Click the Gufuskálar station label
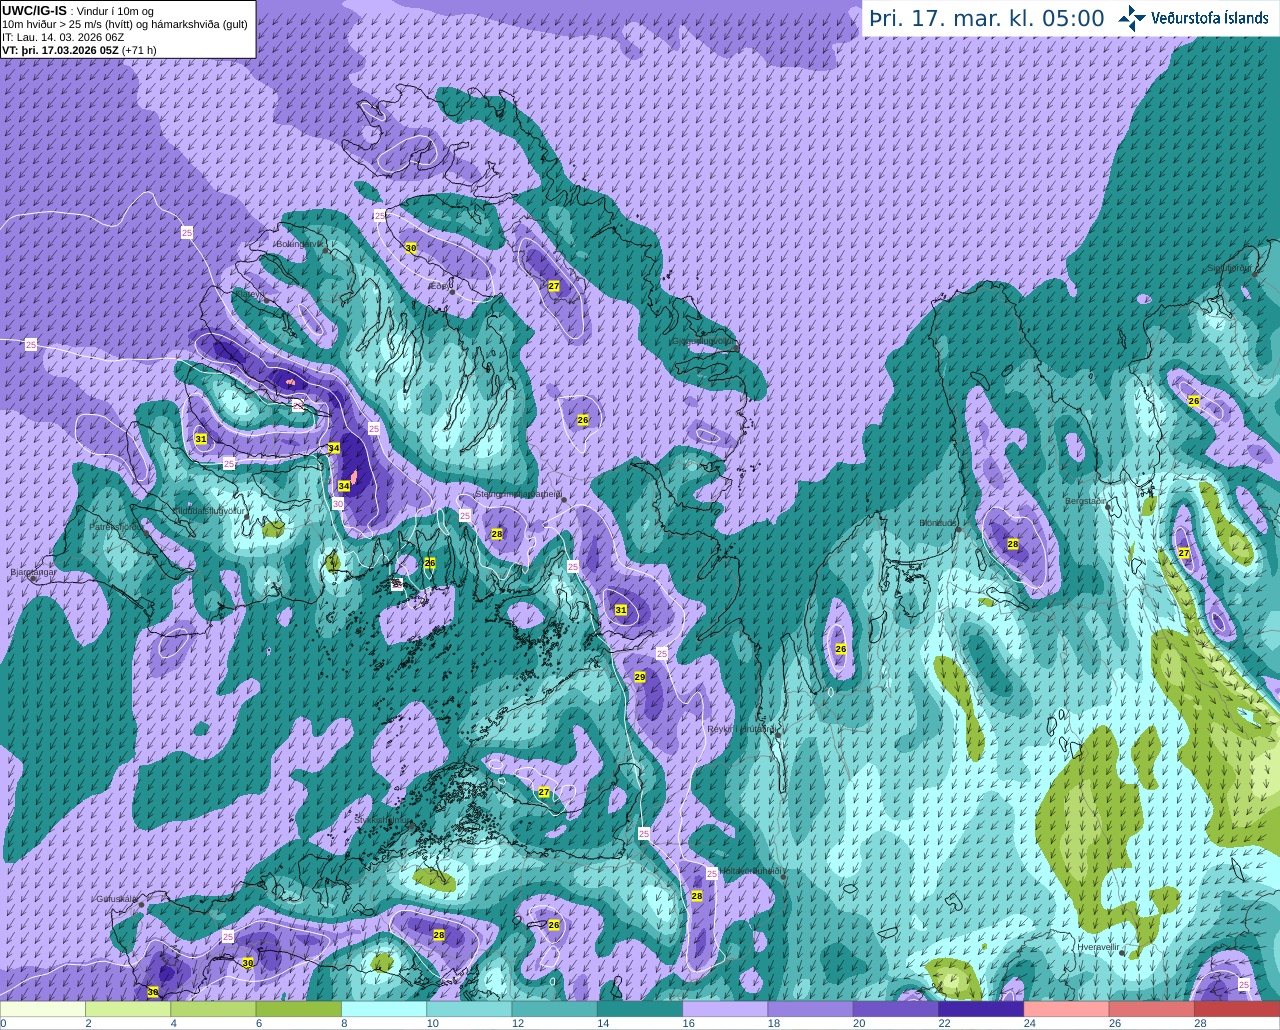Screen dimensions: 1280x1030 click(116, 898)
